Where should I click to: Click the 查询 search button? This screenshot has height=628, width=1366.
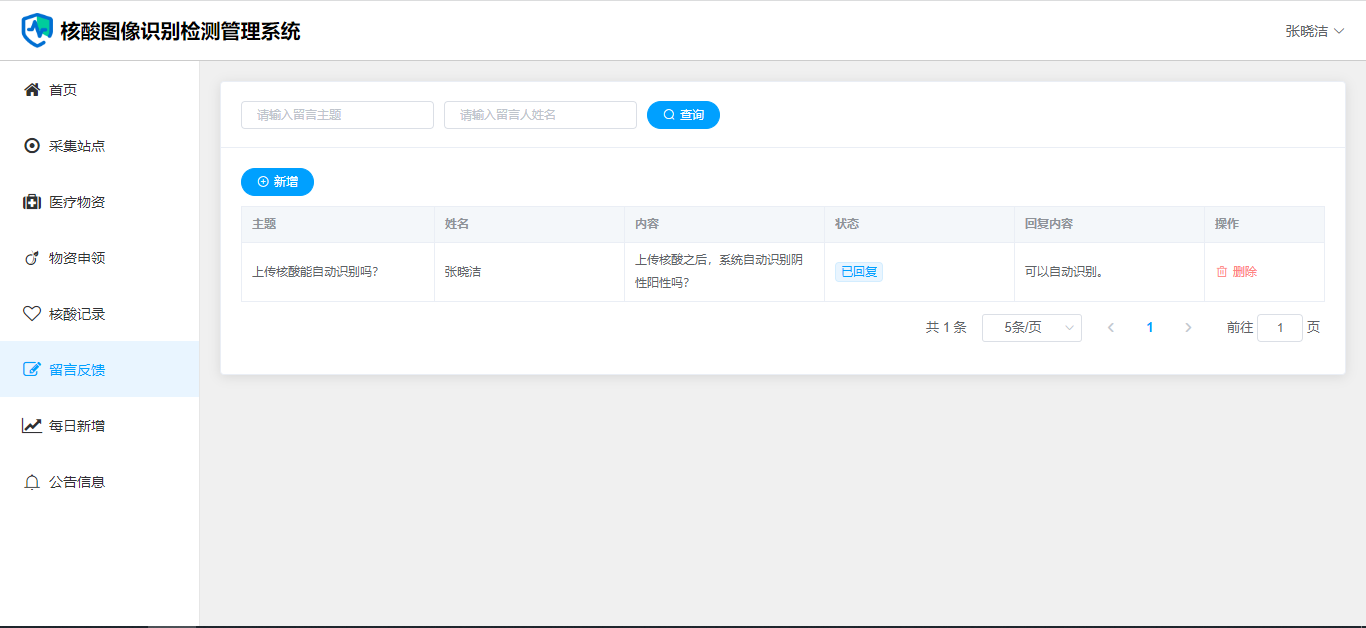[683, 115]
